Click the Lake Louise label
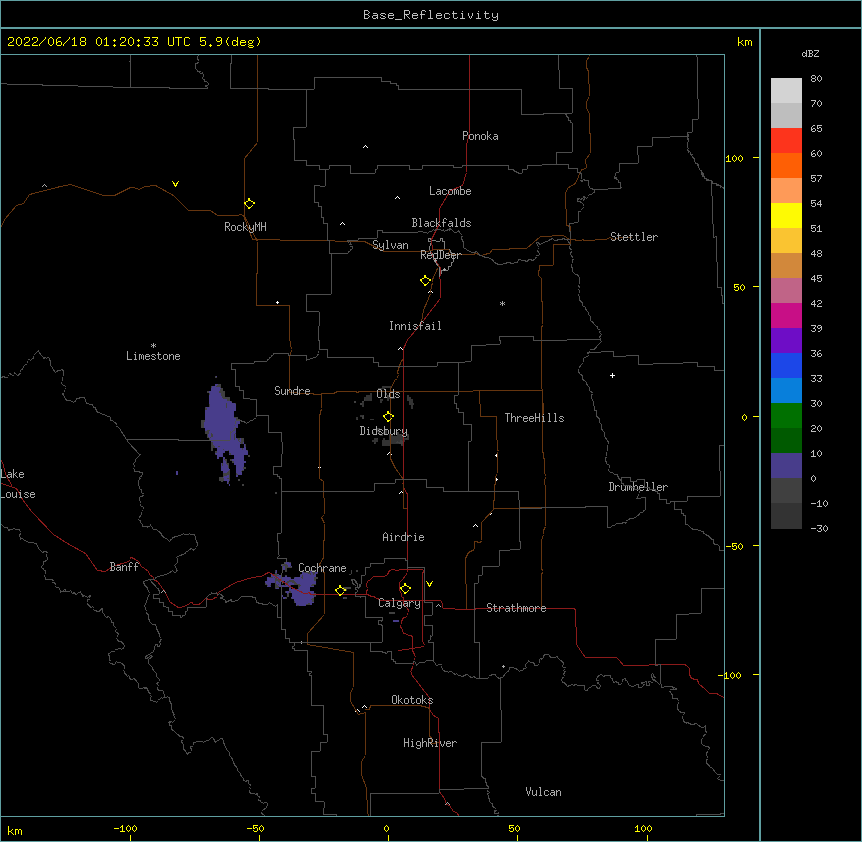862x842 pixels. click(x=18, y=484)
